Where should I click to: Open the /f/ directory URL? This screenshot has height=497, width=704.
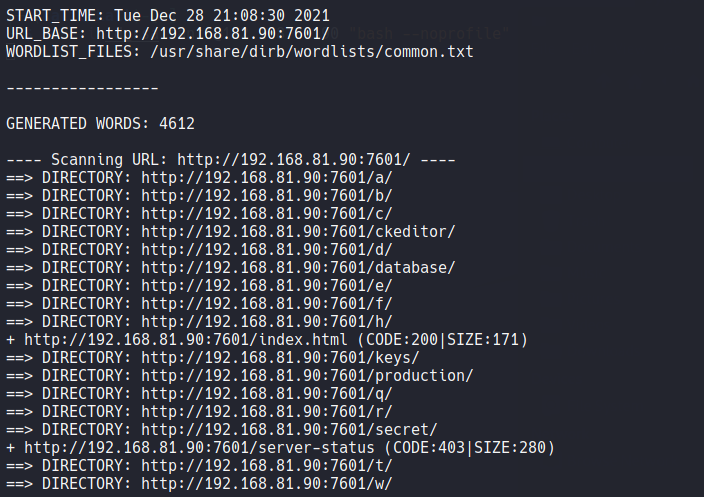(x=266, y=303)
